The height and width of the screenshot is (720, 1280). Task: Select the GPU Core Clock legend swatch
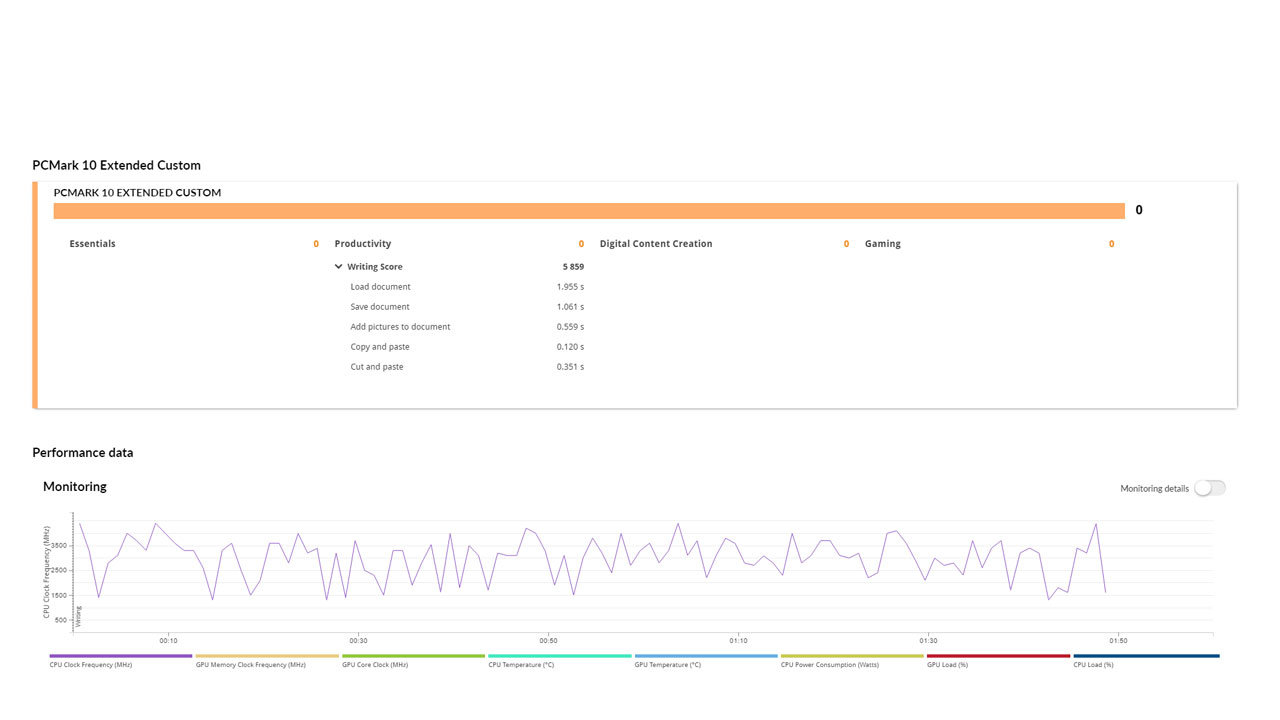click(413, 656)
